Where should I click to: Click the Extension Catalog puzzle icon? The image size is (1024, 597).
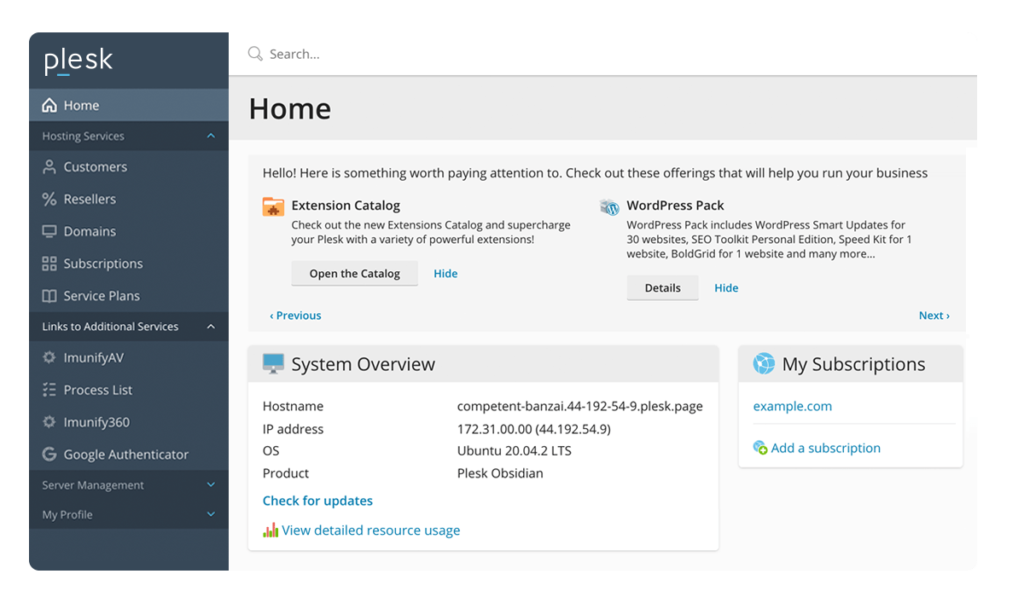273,207
